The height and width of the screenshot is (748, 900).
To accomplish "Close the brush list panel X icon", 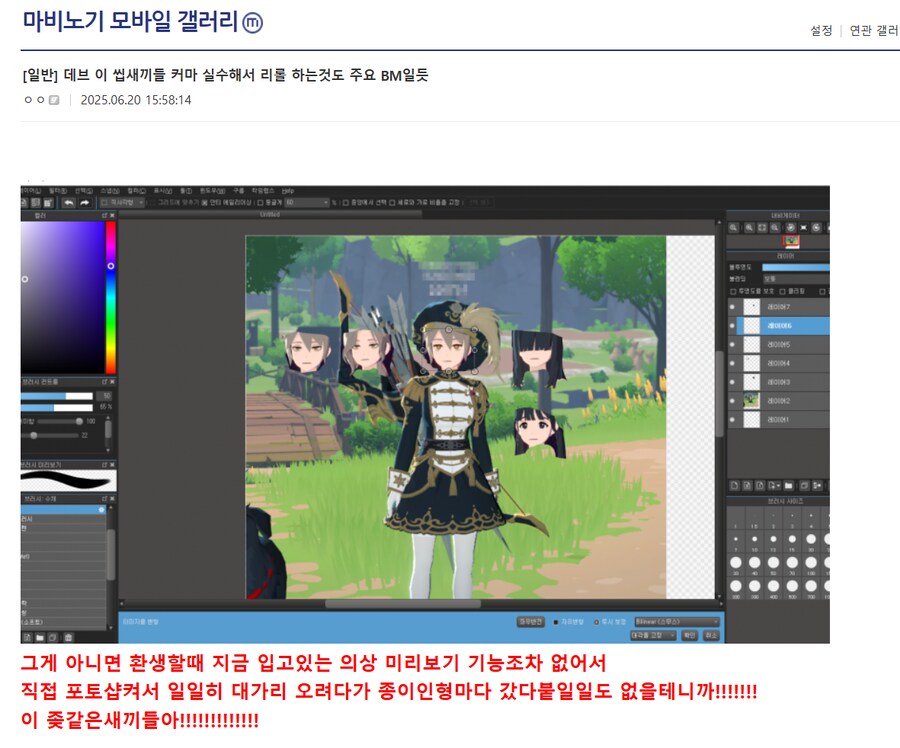I will pyautogui.click(x=112, y=498).
